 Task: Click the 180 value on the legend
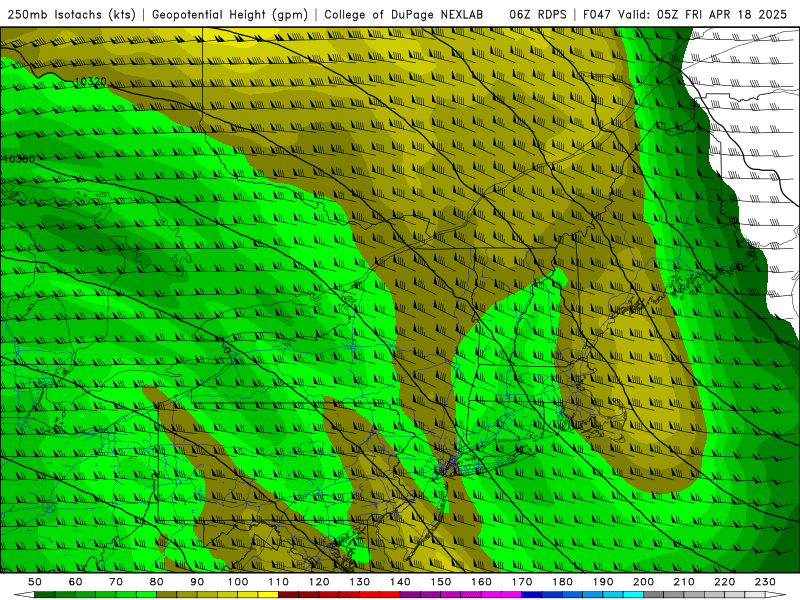[563, 582]
